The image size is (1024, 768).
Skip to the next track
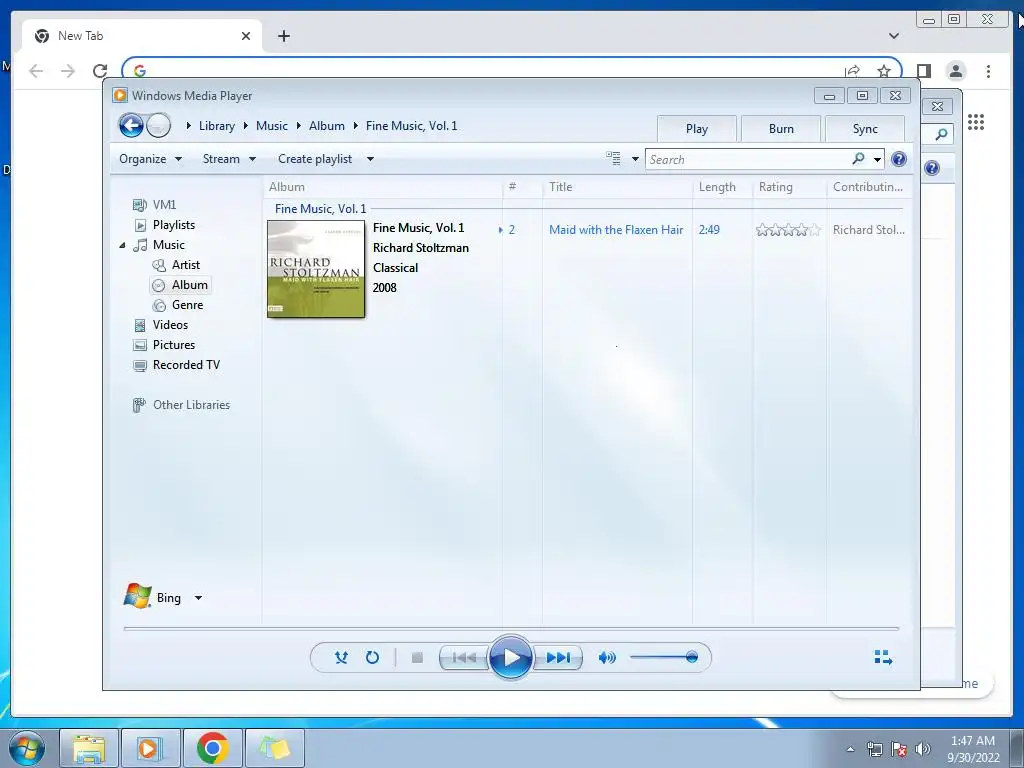coord(558,658)
